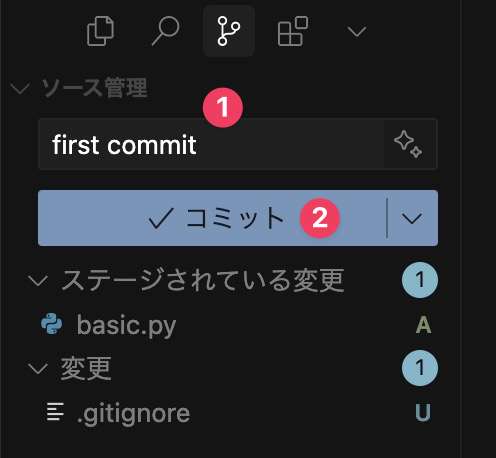
Task: Open the commit options dropdown arrow
Action: tap(412, 218)
